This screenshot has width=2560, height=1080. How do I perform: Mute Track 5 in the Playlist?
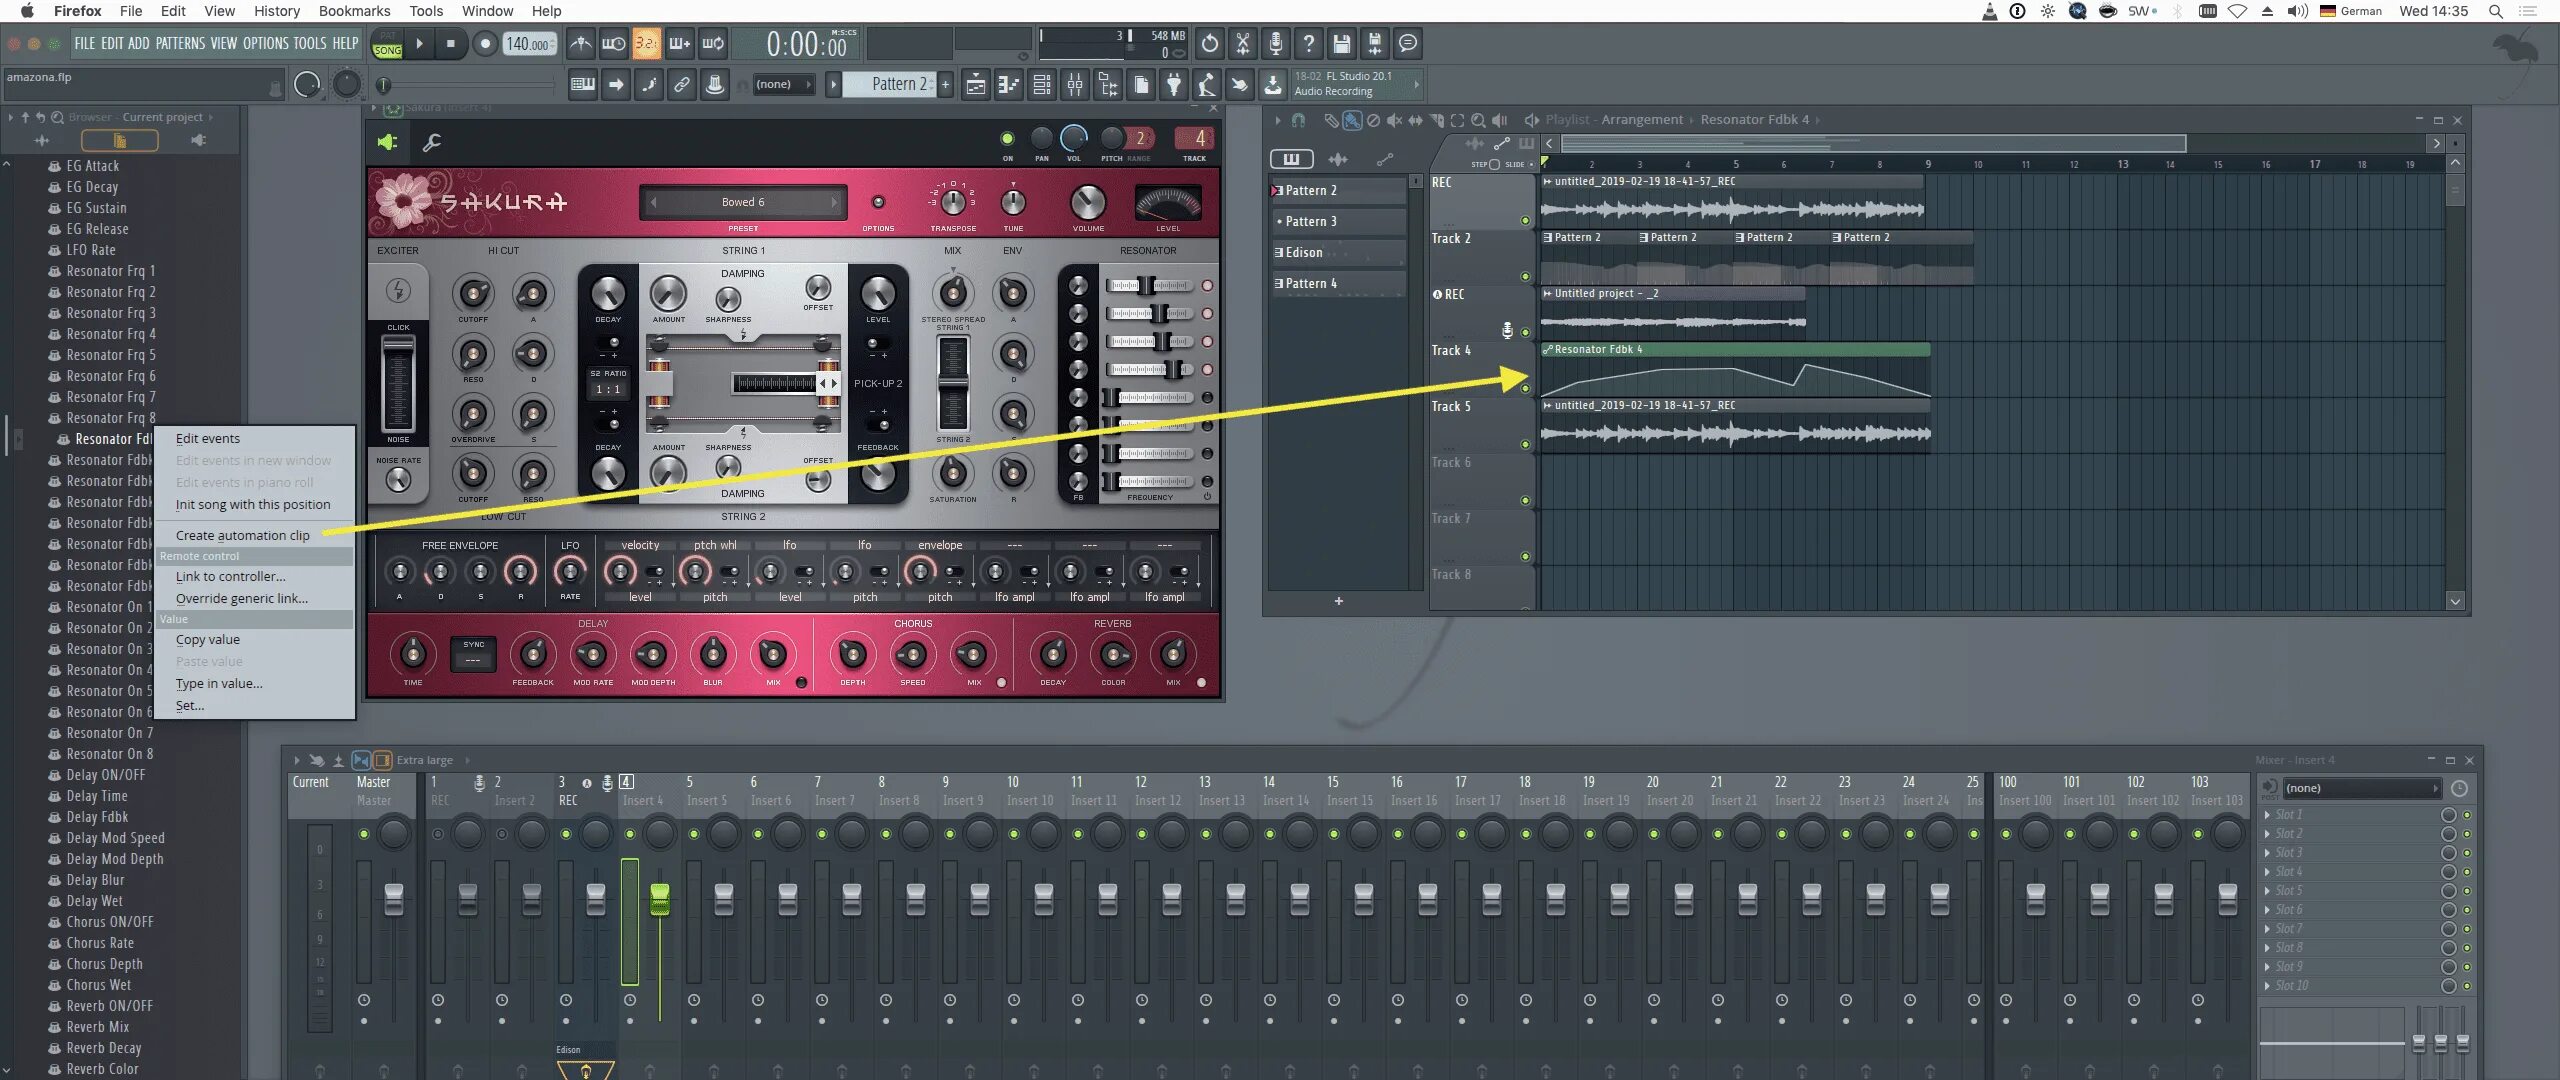tap(1525, 444)
